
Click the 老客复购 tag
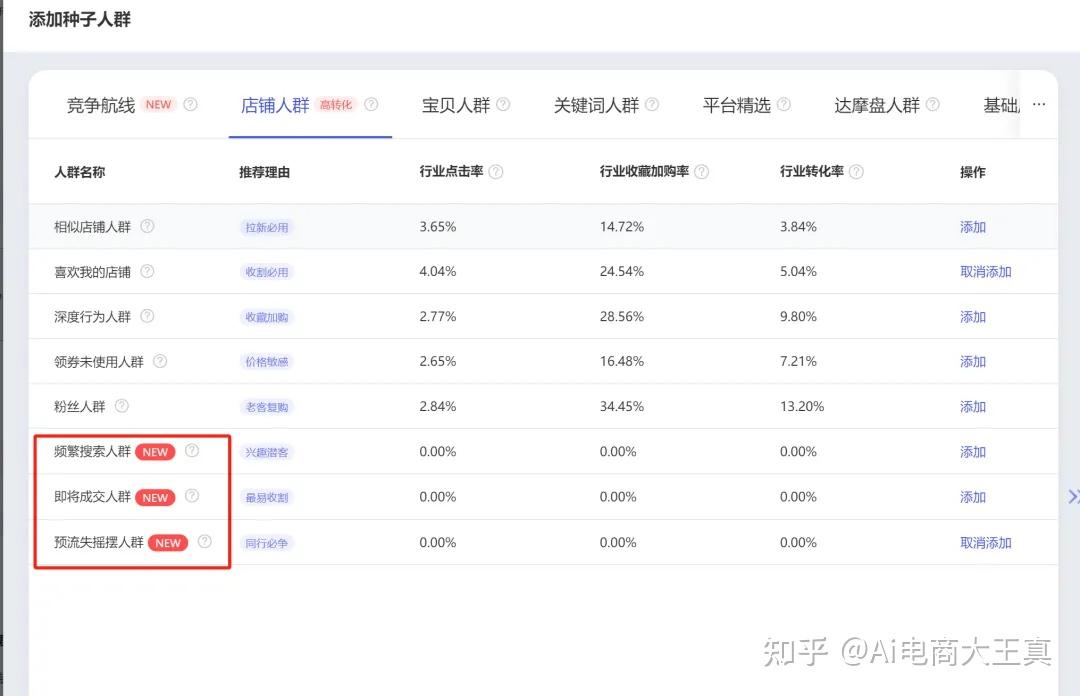point(267,407)
